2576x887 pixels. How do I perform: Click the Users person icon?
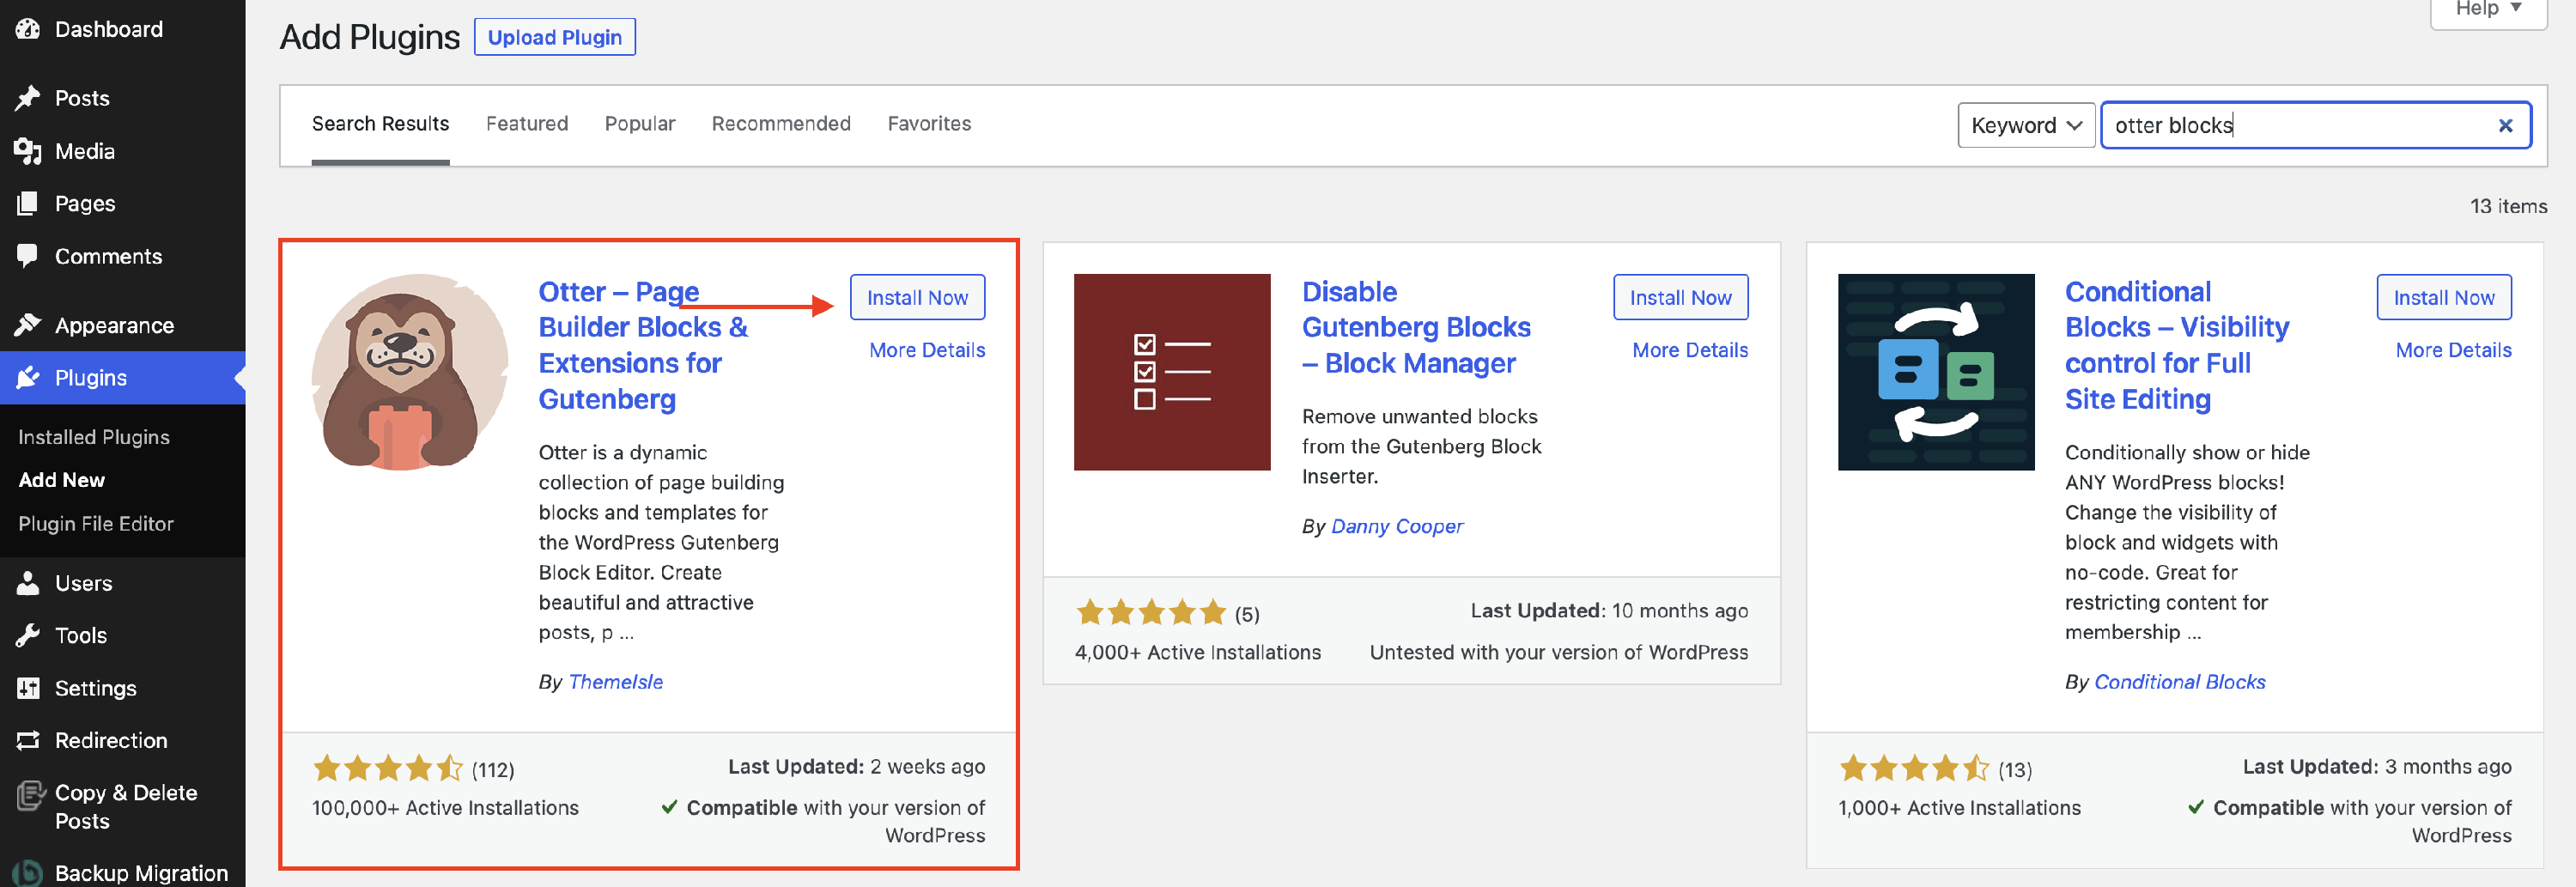tap(28, 583)
